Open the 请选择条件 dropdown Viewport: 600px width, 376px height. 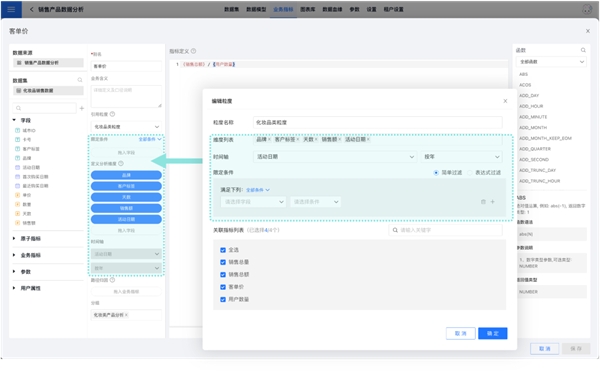pyautogui.click(x=315, y=202)
